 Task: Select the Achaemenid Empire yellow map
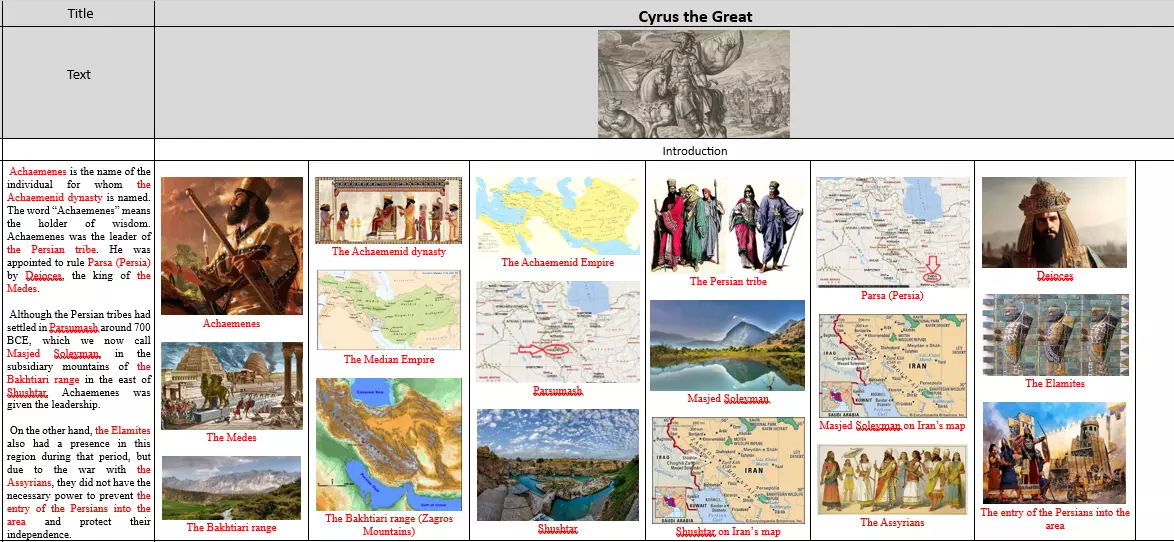558,216
